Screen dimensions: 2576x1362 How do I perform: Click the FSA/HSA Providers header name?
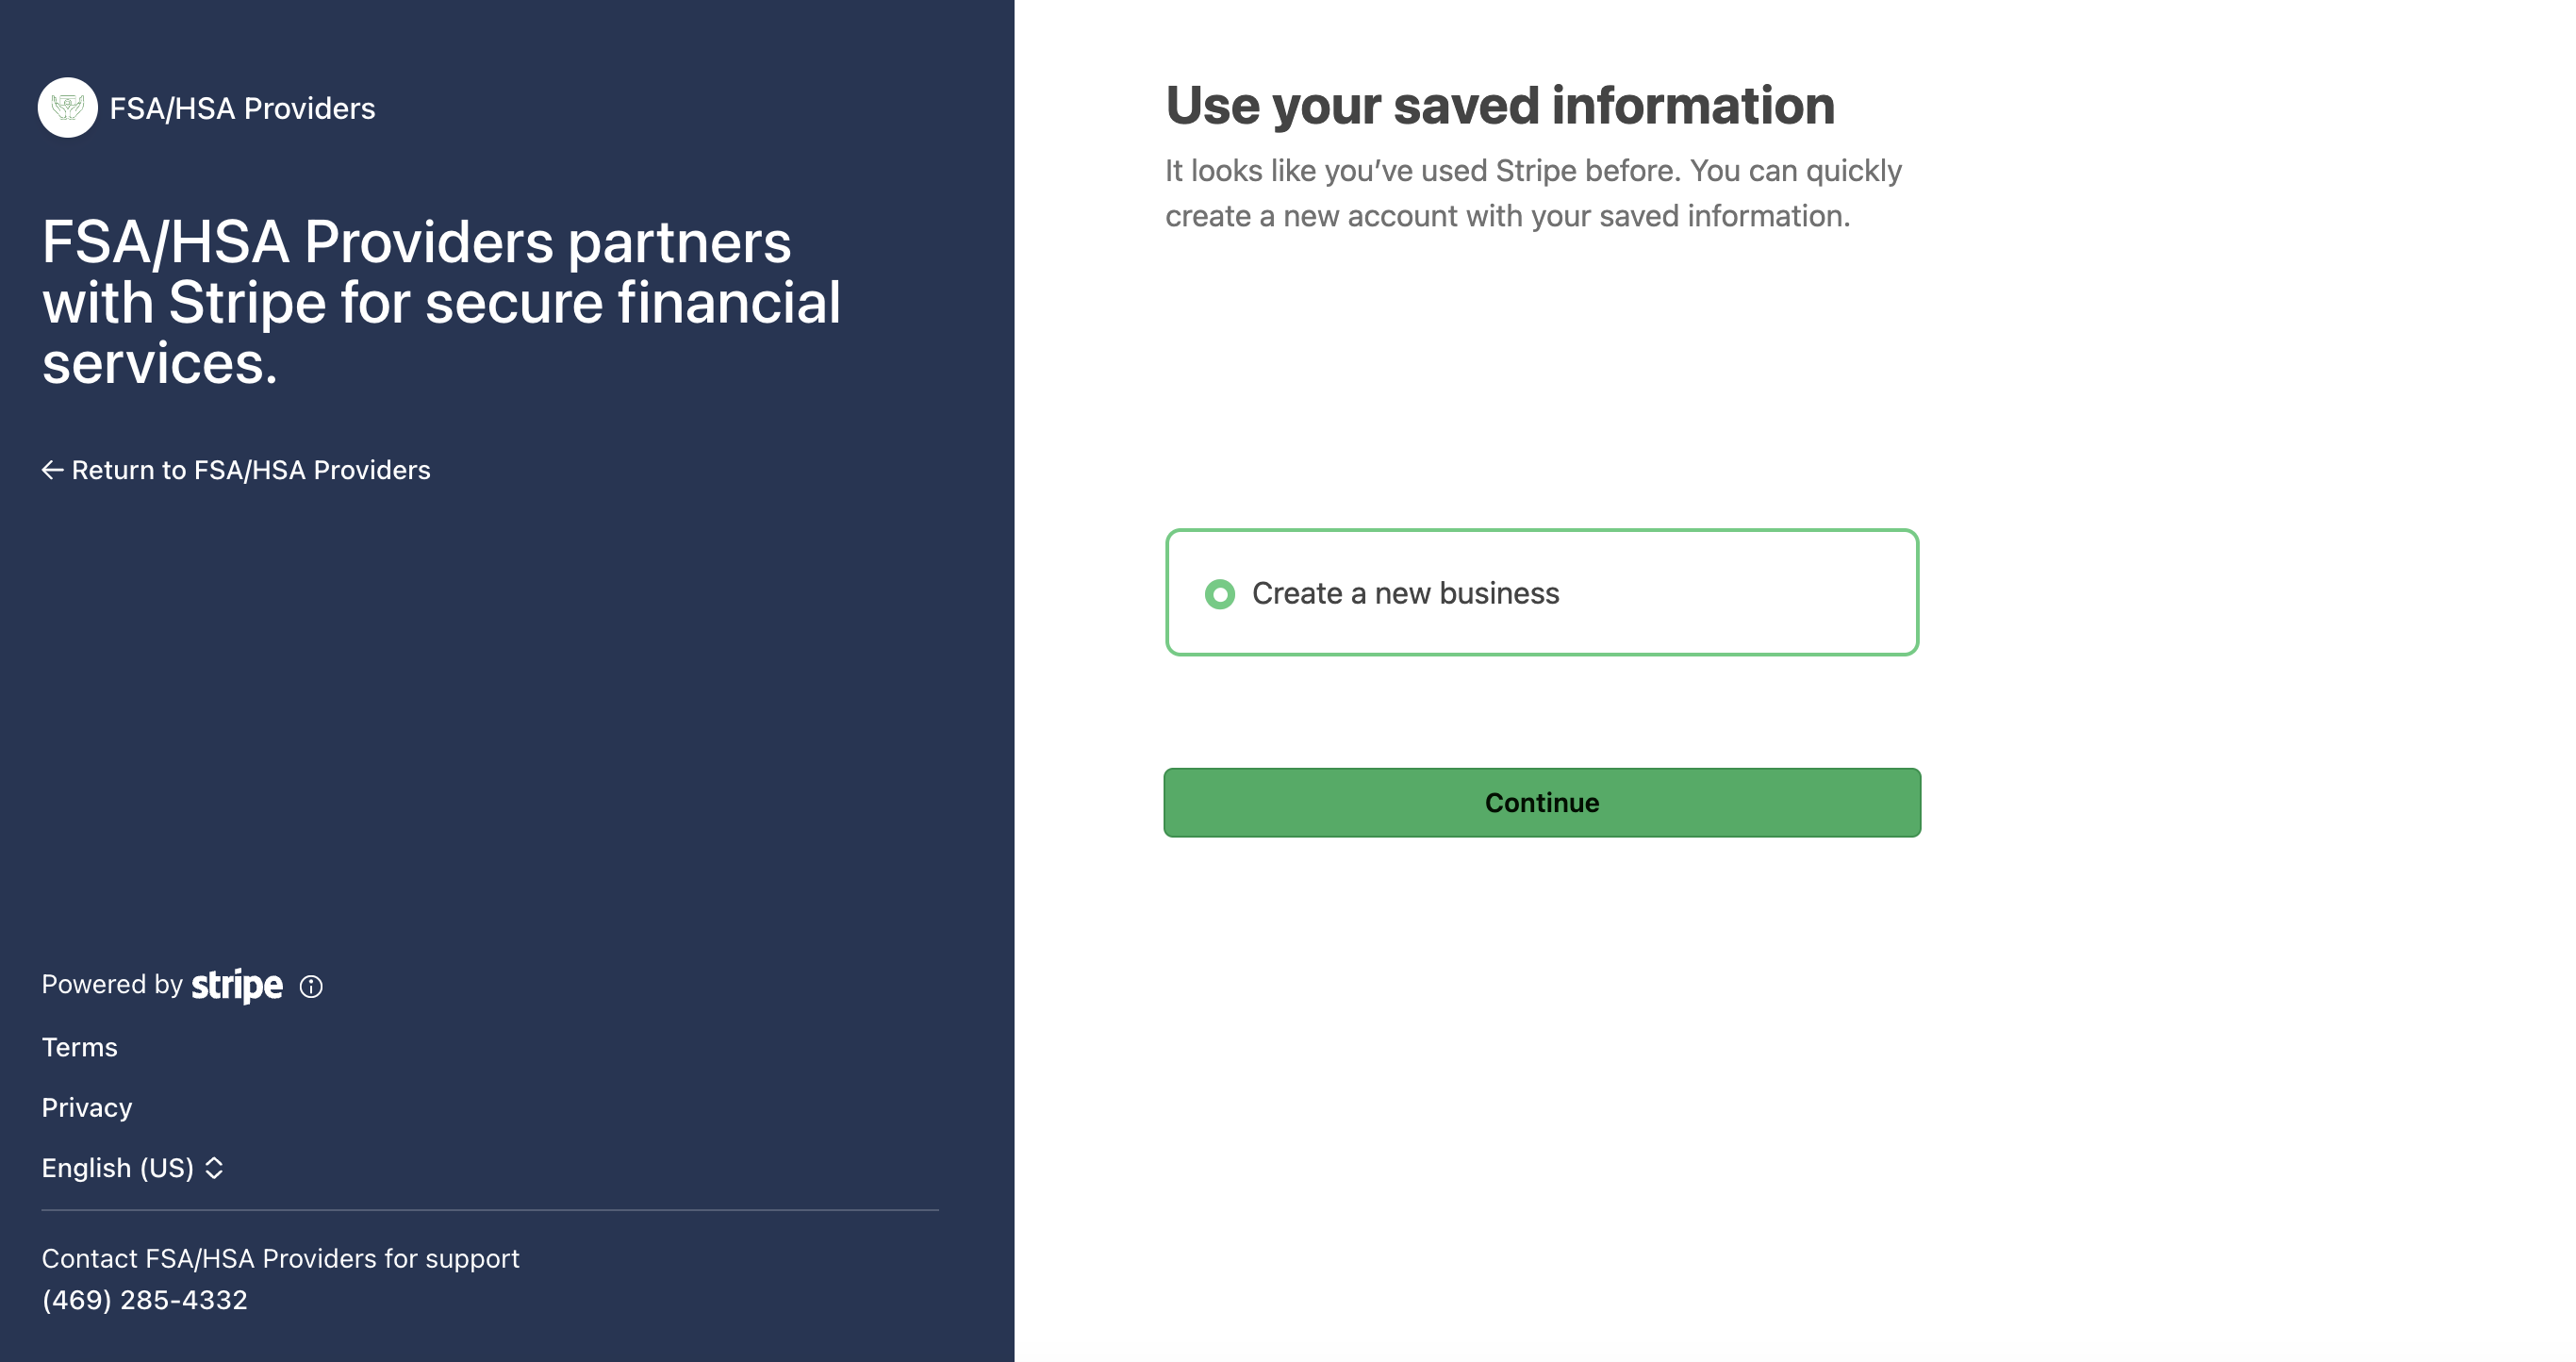click(x=242, y=108)
